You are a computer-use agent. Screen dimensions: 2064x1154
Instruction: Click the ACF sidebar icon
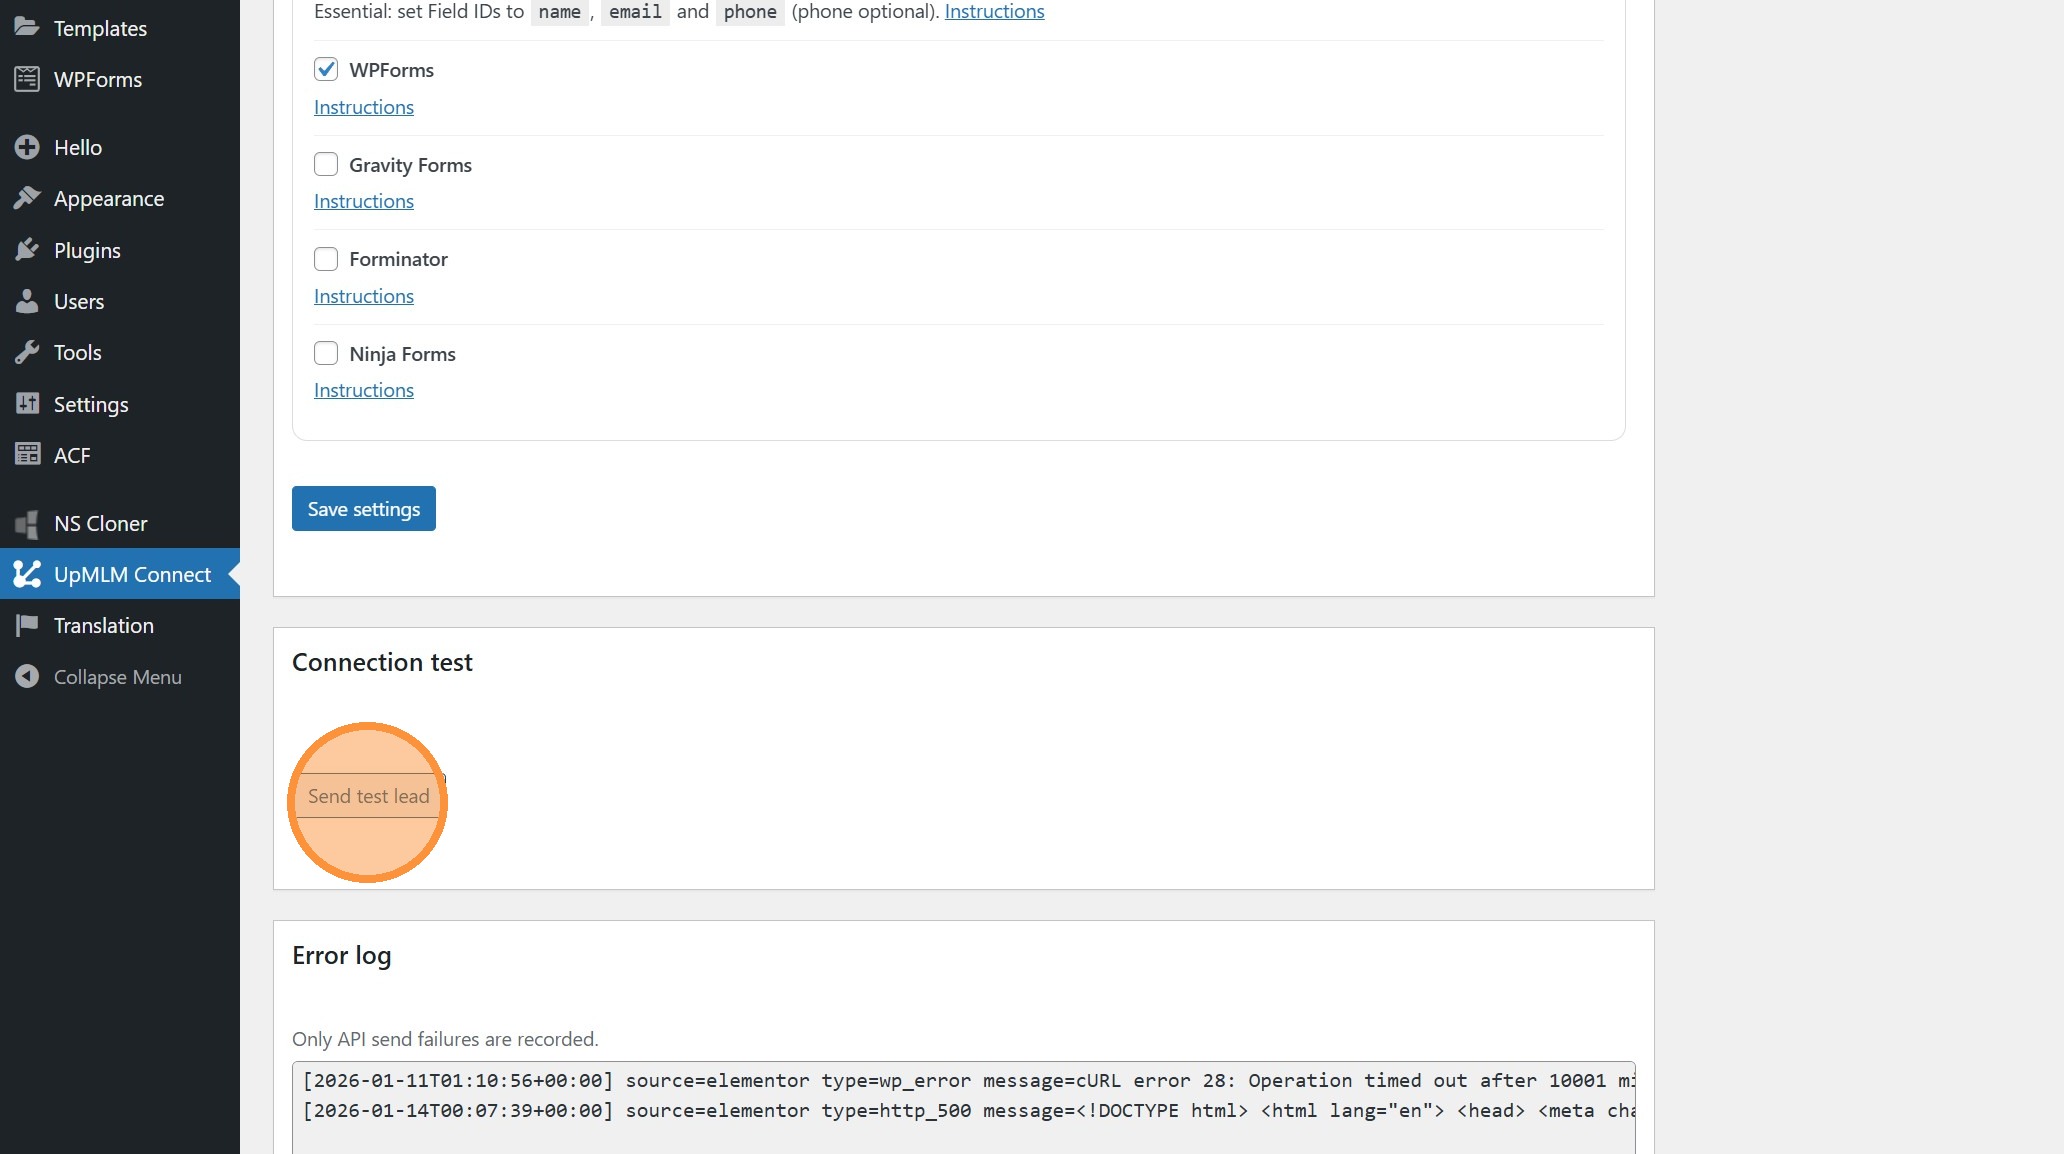(27, 455)
